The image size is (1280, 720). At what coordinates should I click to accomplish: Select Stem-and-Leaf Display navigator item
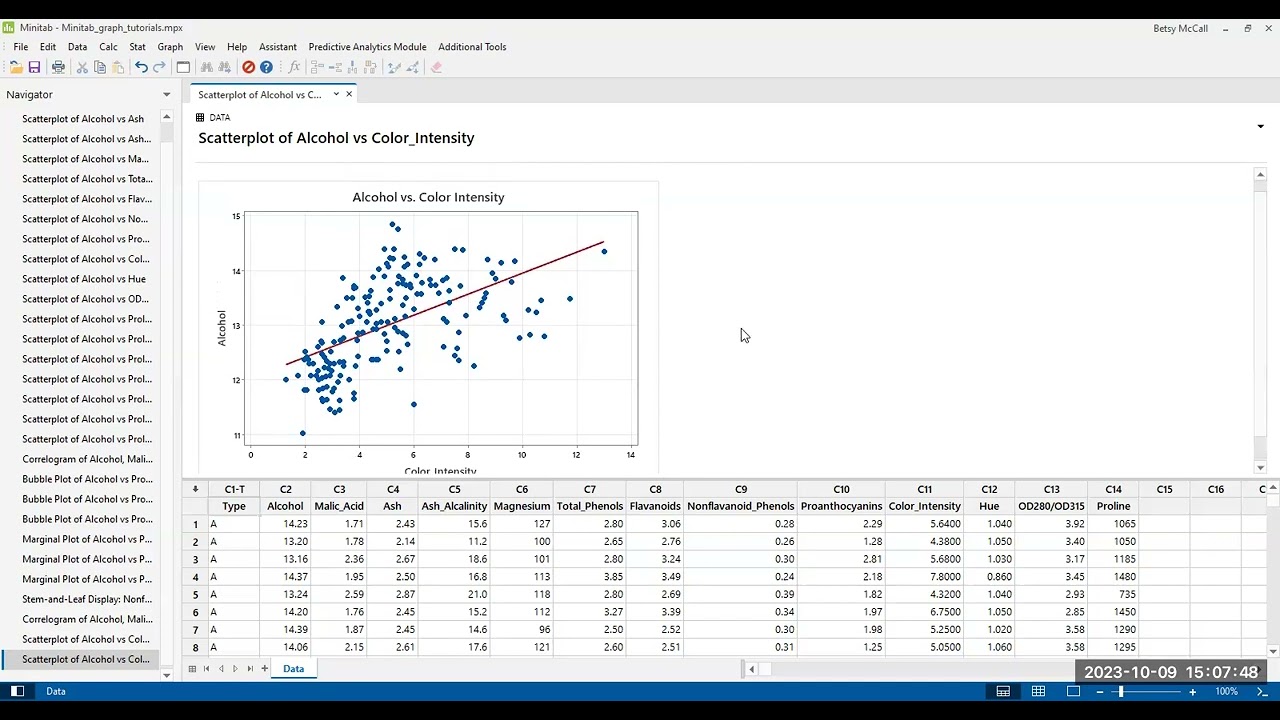pyautogui.click(x=87, y=599)
